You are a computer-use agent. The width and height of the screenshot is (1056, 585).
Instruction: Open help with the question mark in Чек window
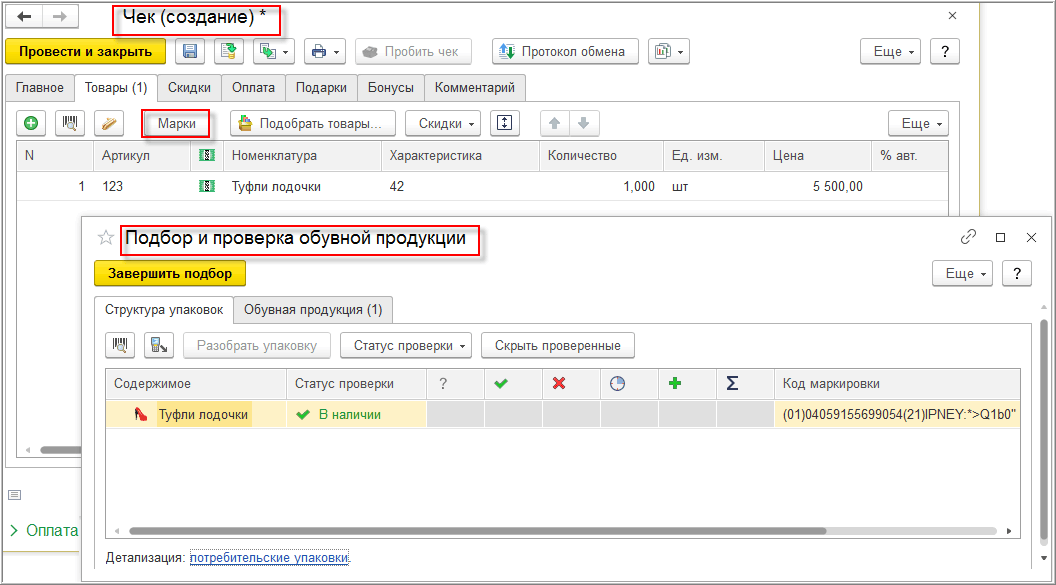(945, 51)
